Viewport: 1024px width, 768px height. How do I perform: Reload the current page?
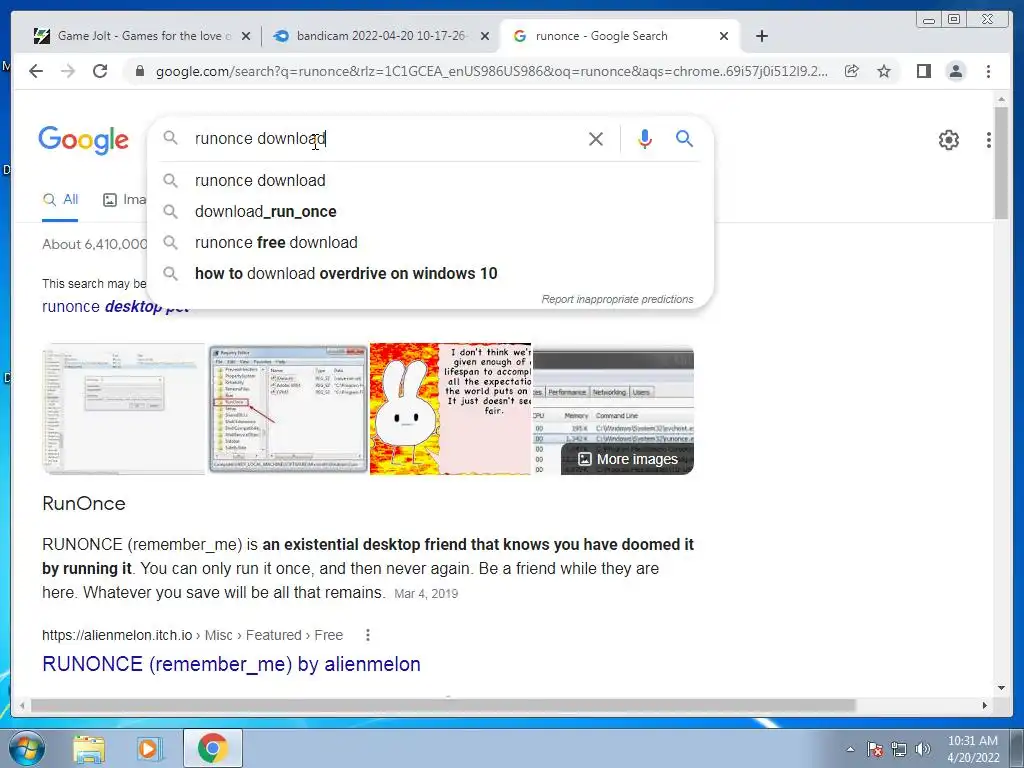click(100, 71)
